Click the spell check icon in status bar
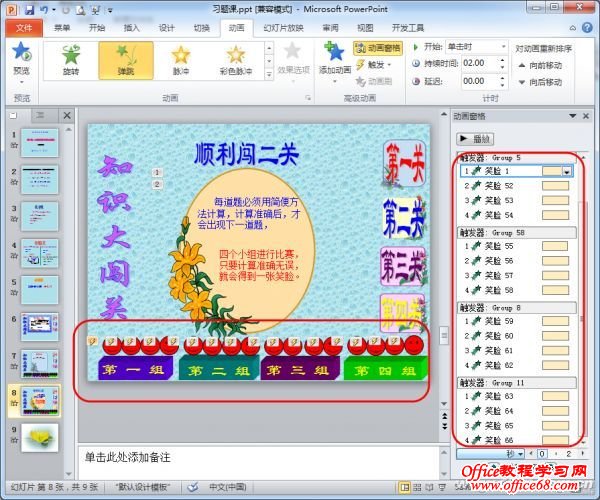600x500 pixels. (193, 487)
